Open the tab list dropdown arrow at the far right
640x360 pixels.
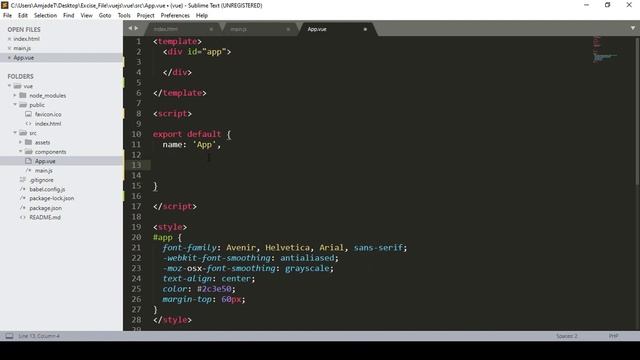tap(633, 28)
